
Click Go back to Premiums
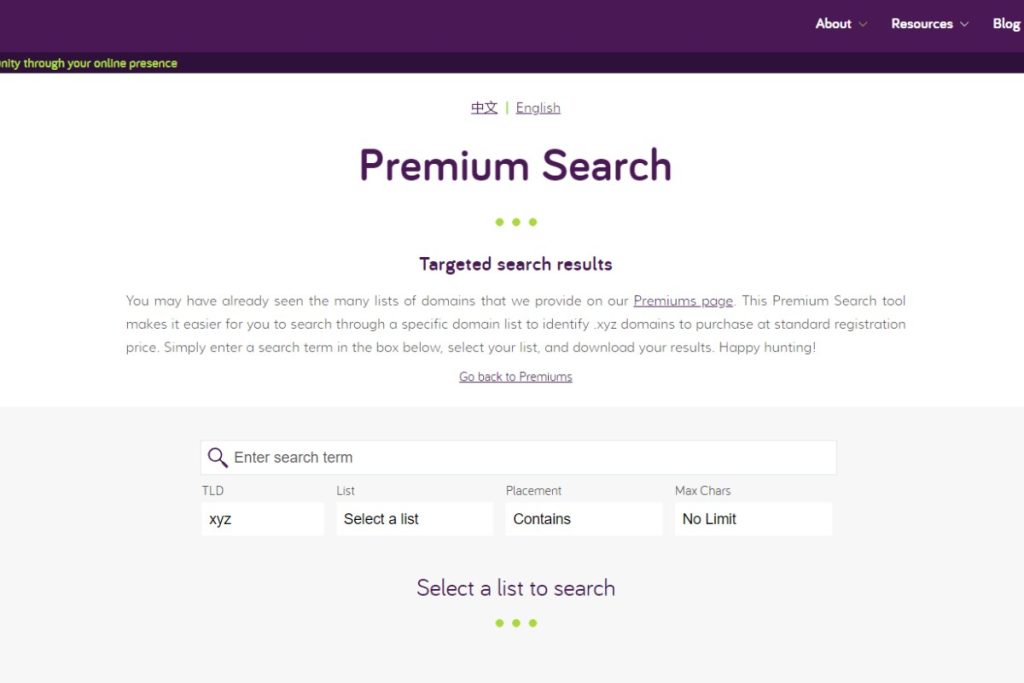pyautogui.click(x=516, y=377)
